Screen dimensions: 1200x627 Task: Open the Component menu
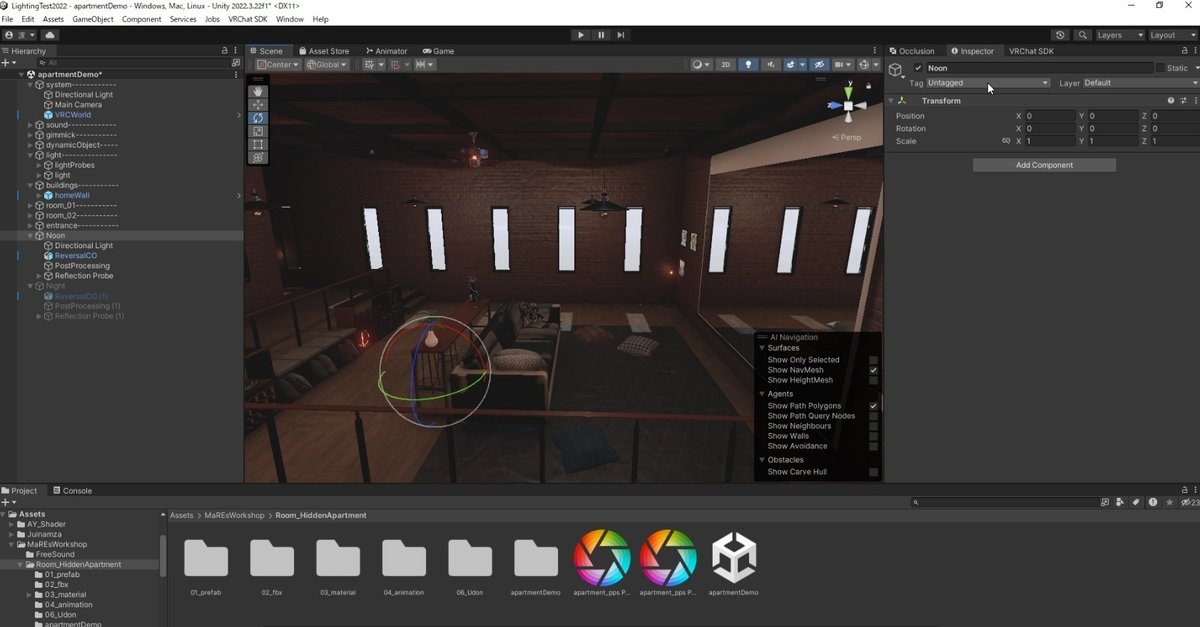click(x=141, y=19)
